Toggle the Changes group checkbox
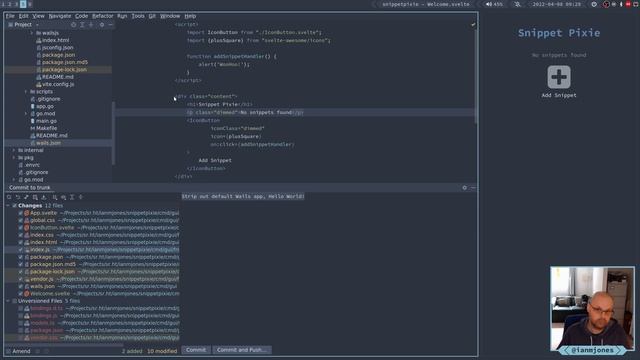640x360 pixels. tap(14, 206)
